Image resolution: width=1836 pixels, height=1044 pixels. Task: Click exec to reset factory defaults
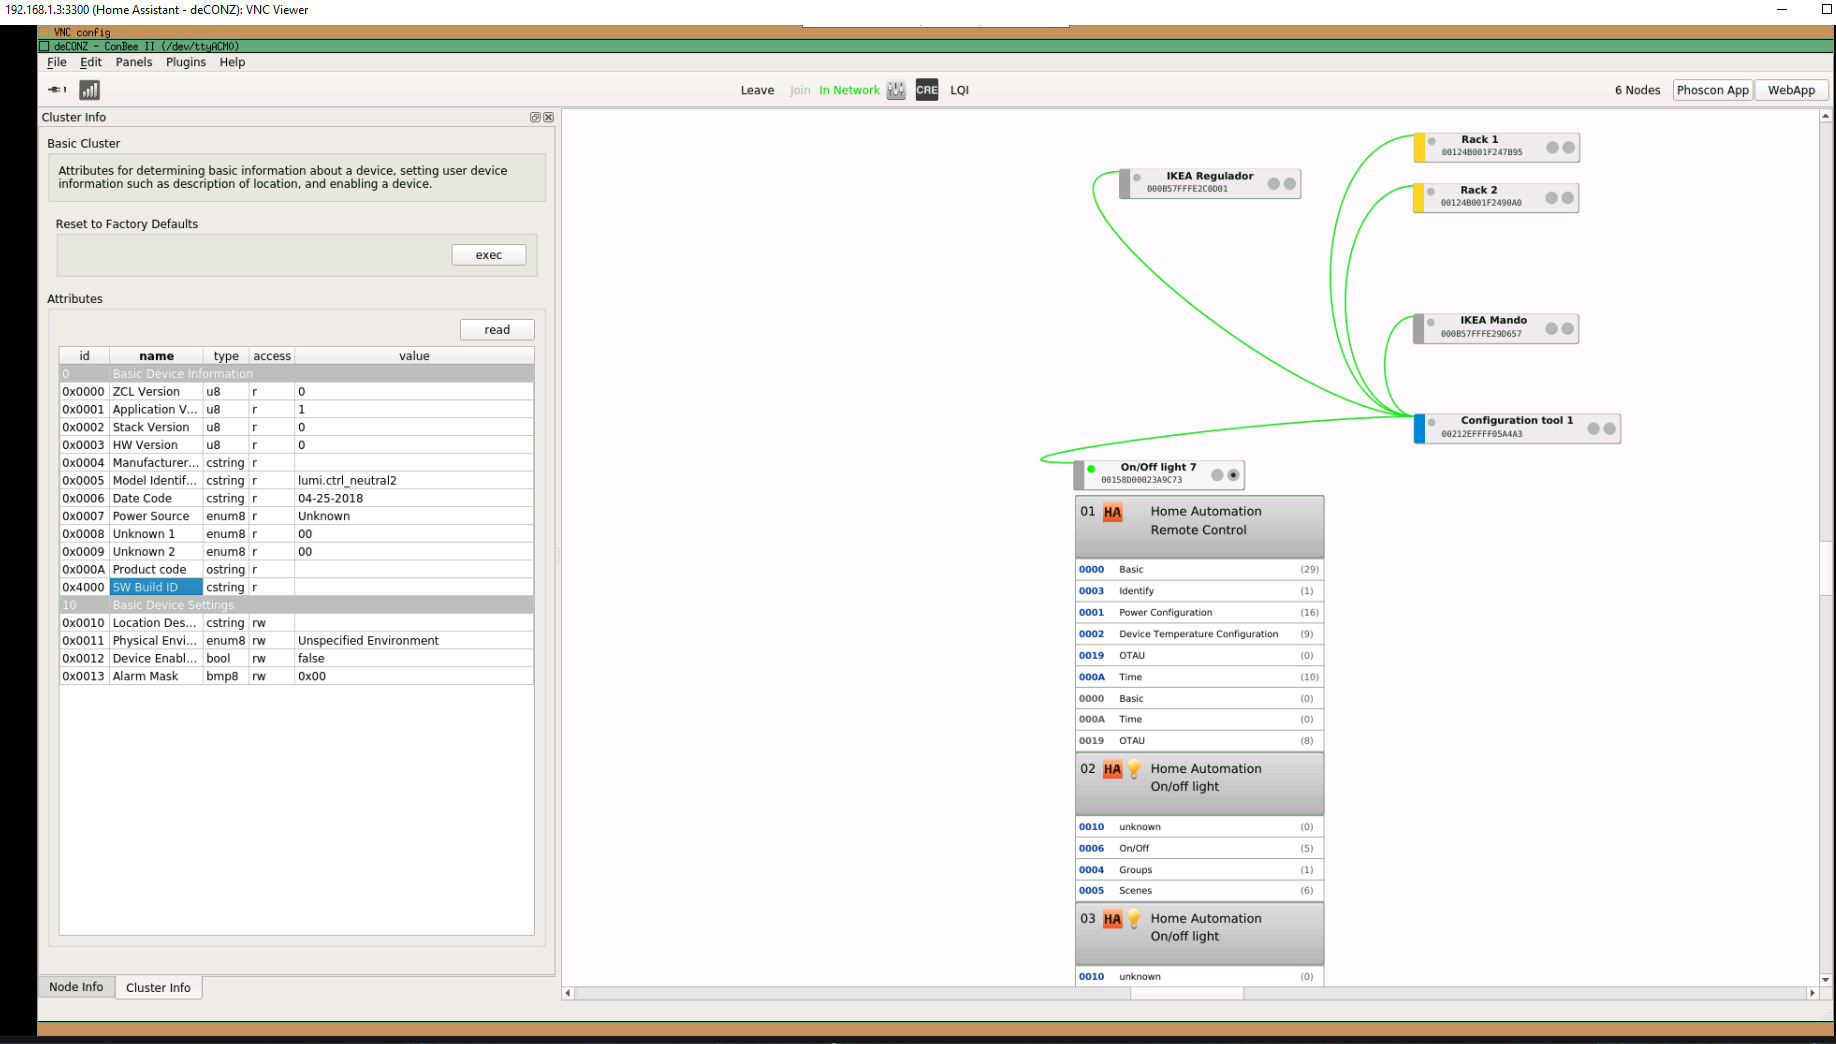[x=488, y=254]
